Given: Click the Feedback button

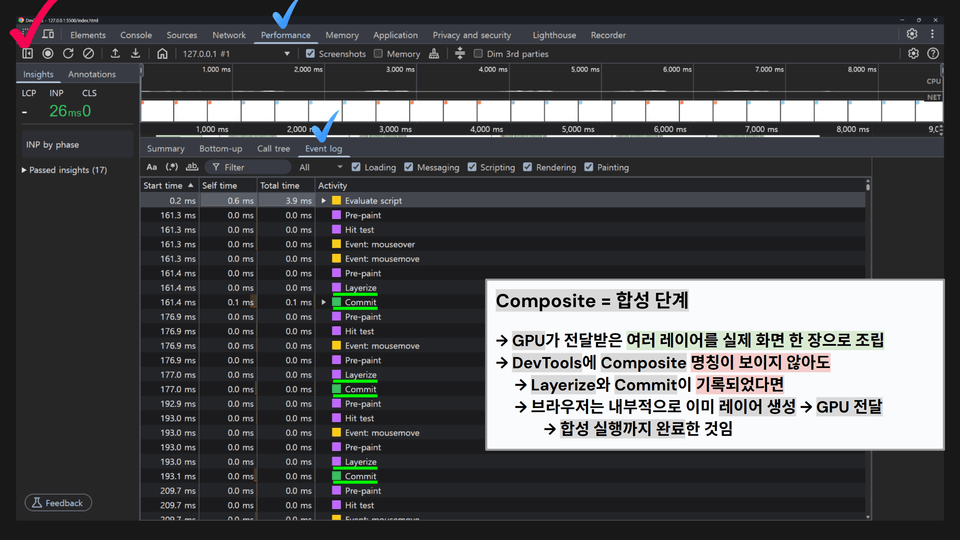Looking at the screenshot, I should coord(58,503).
